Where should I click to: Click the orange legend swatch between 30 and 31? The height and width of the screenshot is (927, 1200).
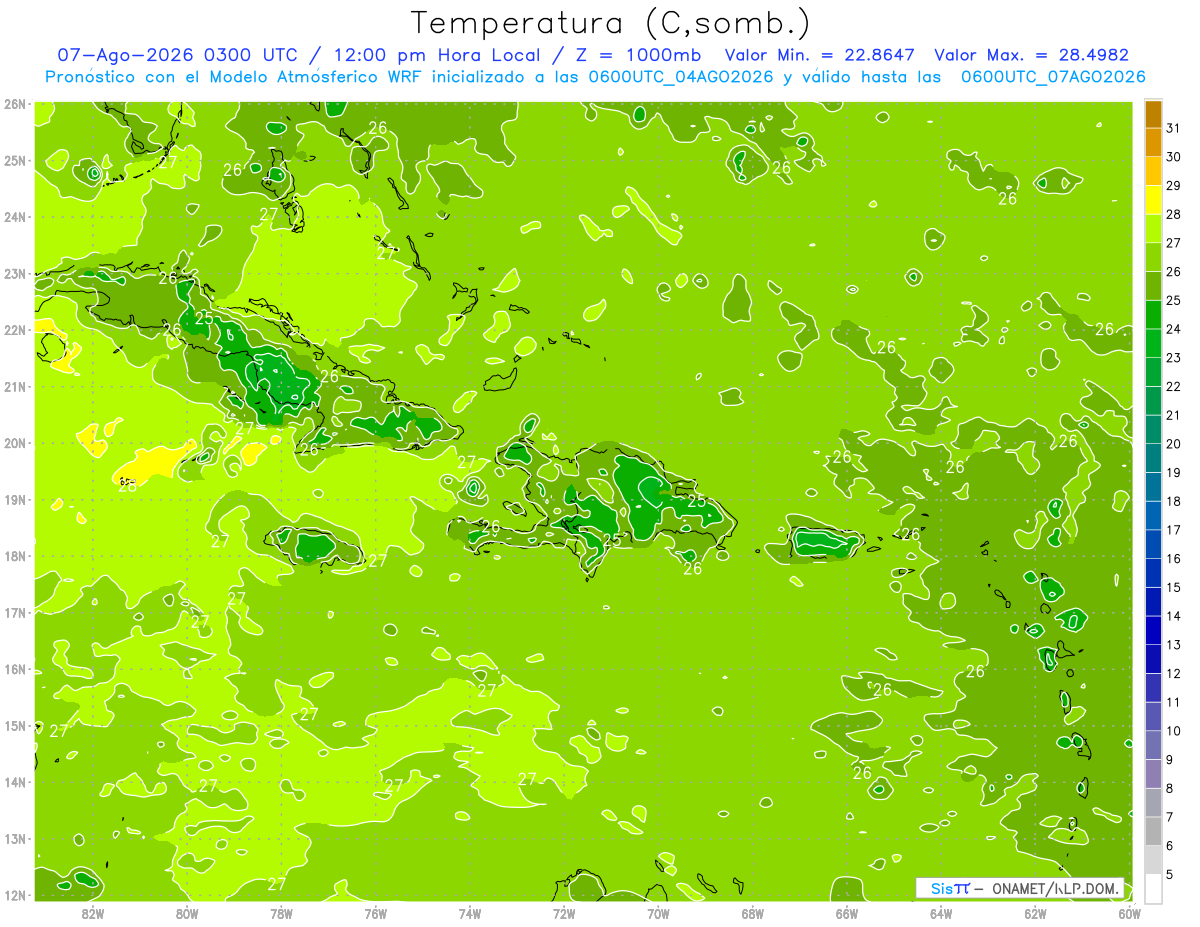click(1153, 142)
